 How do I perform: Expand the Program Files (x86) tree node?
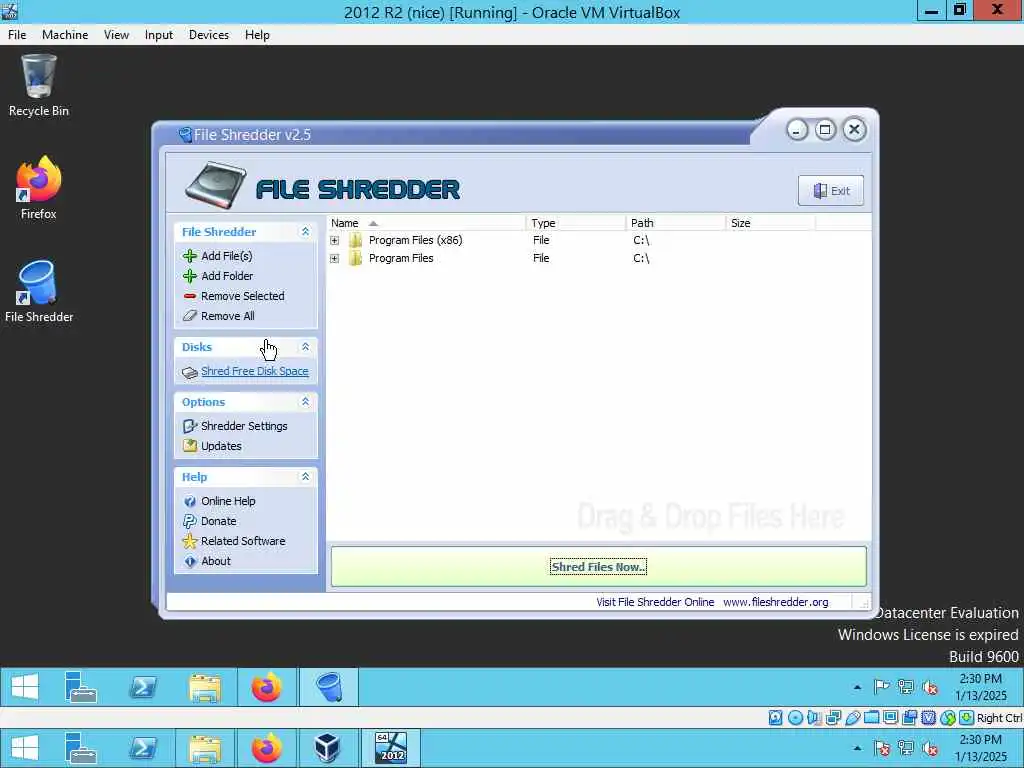(334, 240)
